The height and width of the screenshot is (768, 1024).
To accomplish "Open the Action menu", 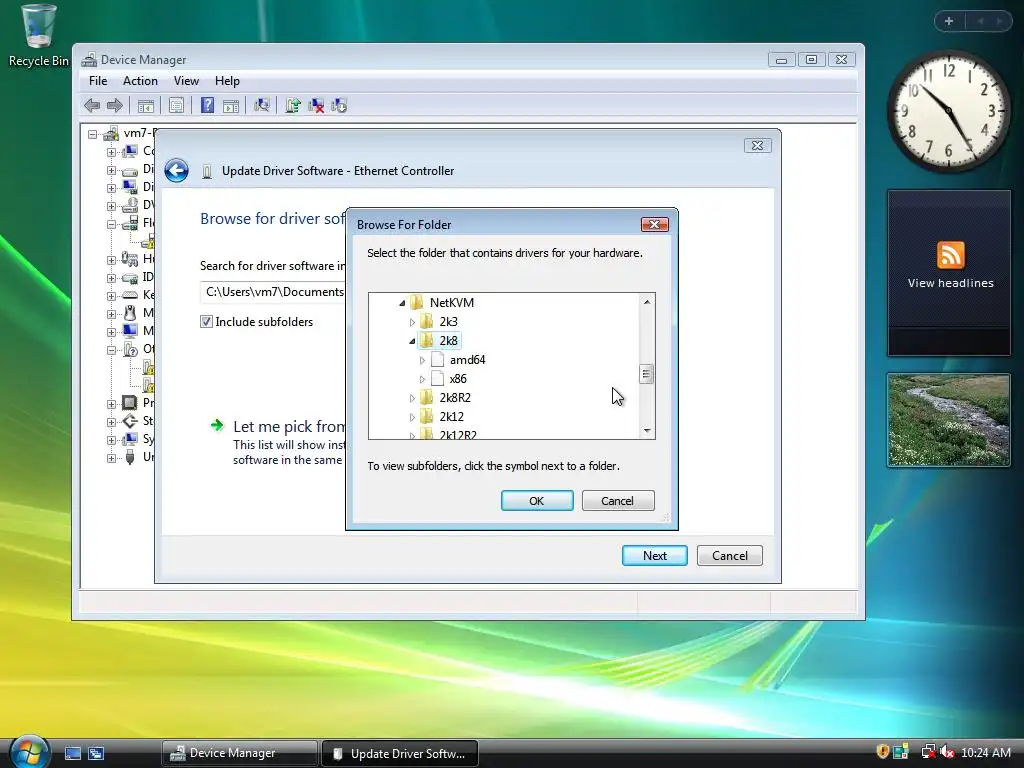I will [x=140, y=81].
